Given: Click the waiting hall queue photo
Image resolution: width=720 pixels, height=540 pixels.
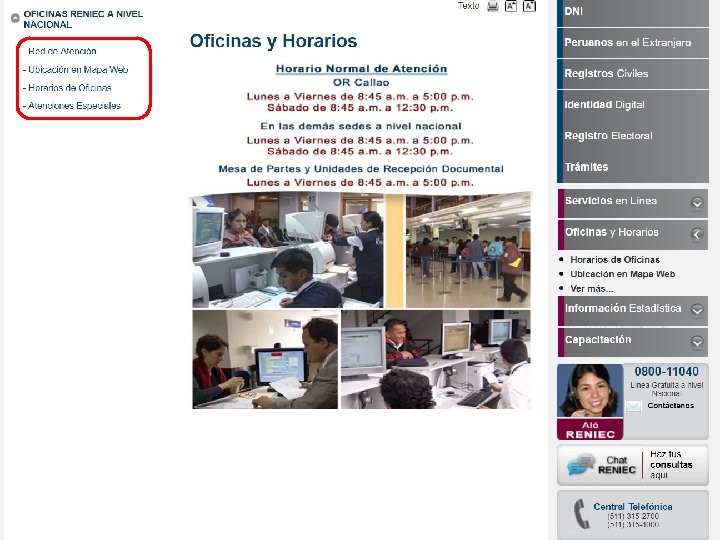Looking at the screenshot, I should pos(468,251).
